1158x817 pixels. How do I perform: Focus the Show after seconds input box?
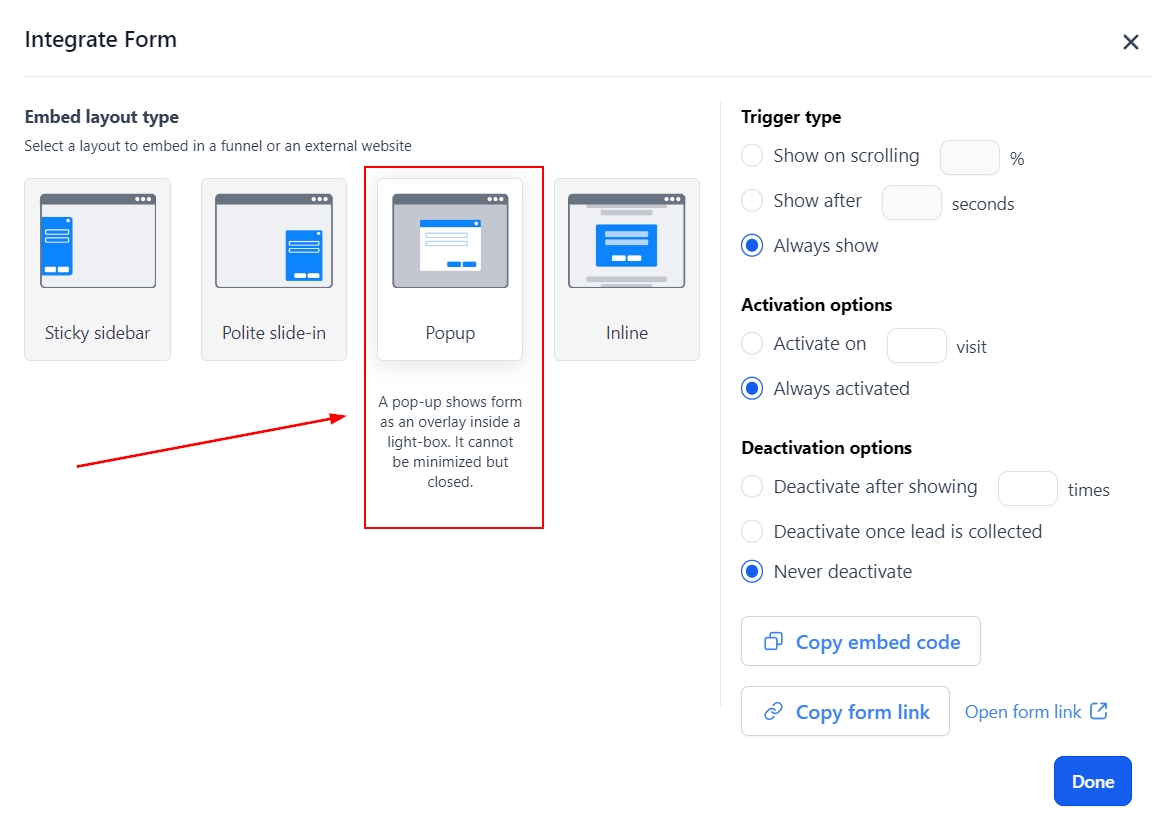pyautogui.click(x=911, y=203)
